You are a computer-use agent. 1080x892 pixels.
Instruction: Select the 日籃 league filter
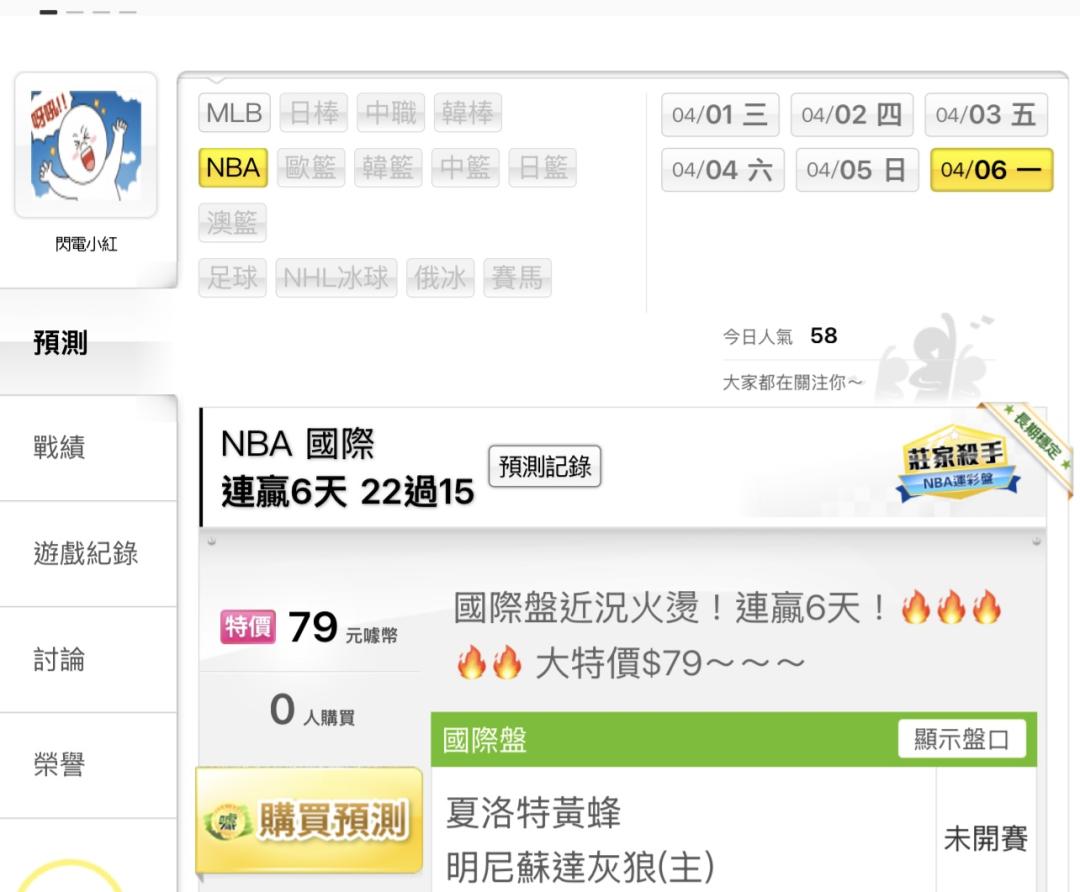542,167
